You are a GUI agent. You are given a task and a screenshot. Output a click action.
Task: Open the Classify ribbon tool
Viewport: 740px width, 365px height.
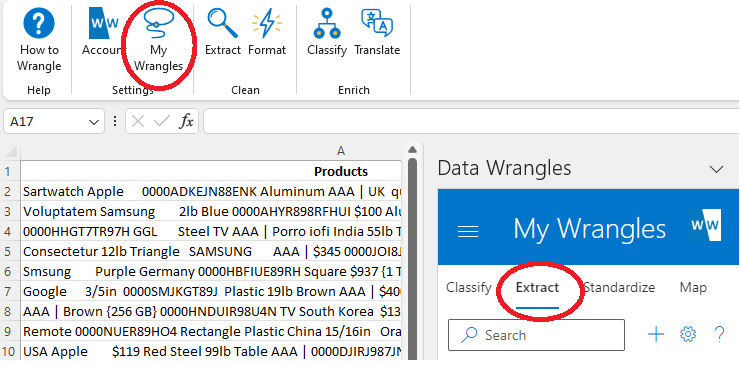[x=327, y=33]
